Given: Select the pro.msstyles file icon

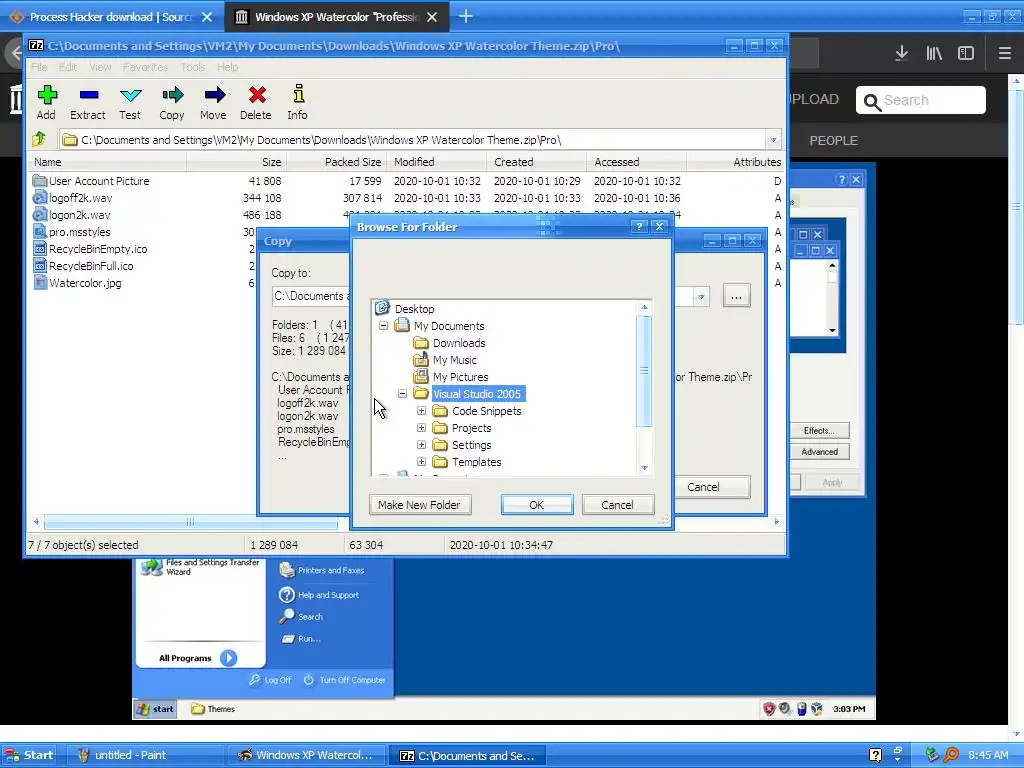Looking at the screenshot, I should pyautogui.click(x=40, y=231).
